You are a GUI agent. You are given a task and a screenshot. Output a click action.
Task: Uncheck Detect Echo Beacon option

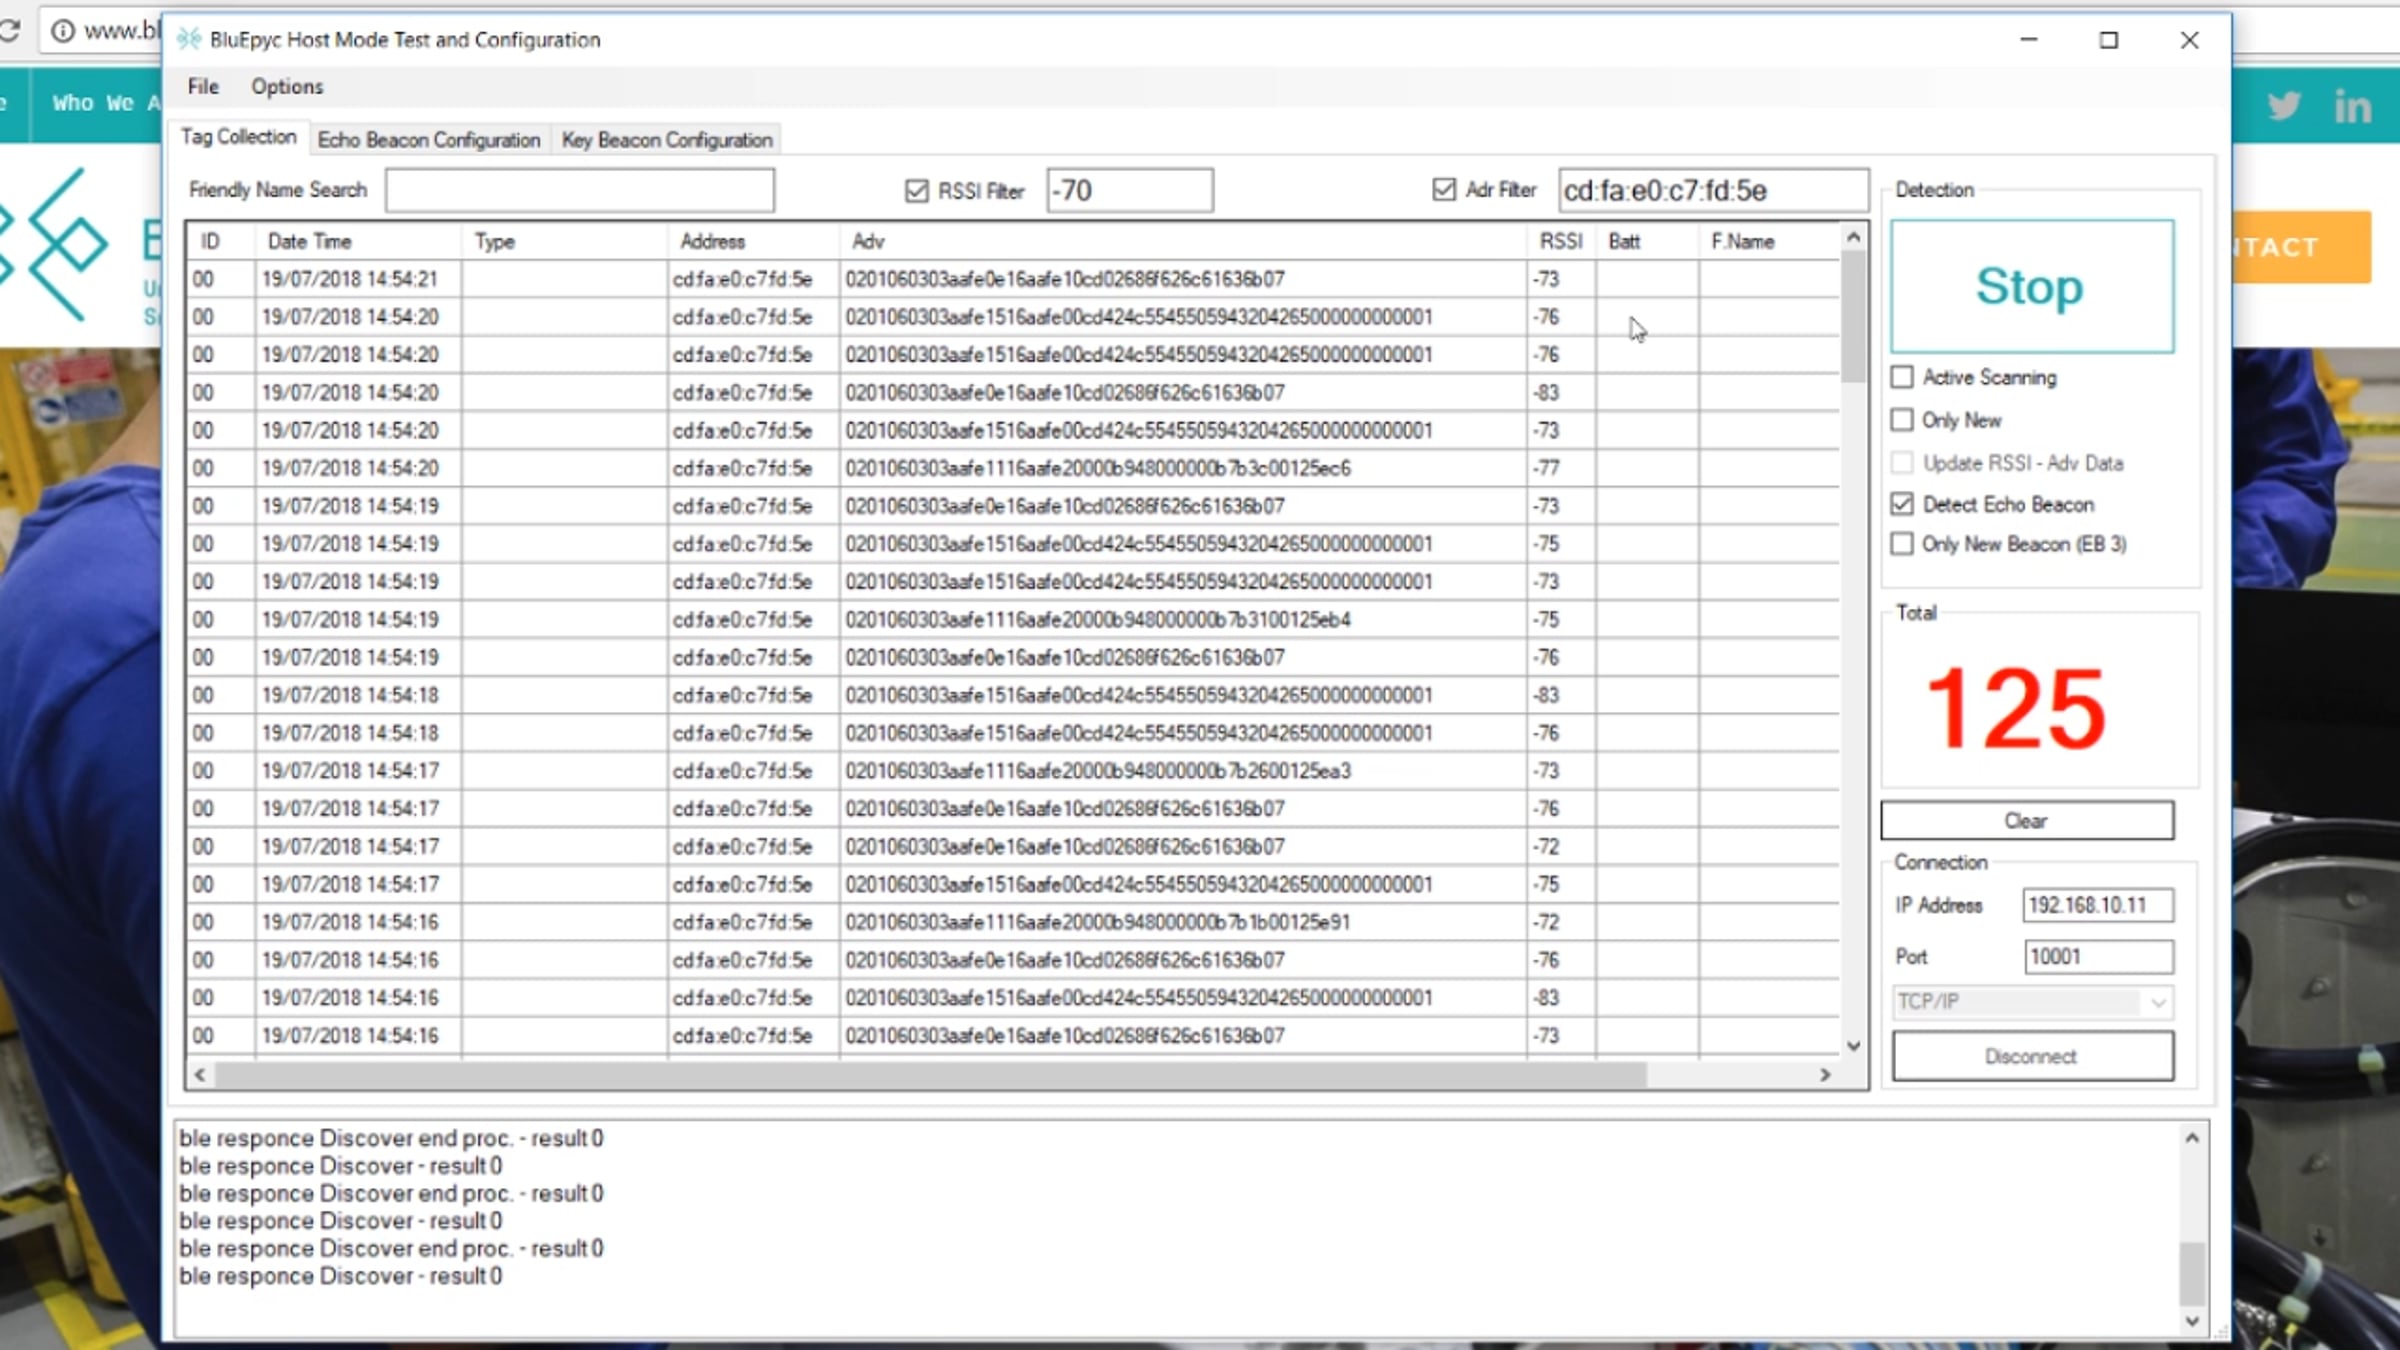click(x=1902, y=504)
